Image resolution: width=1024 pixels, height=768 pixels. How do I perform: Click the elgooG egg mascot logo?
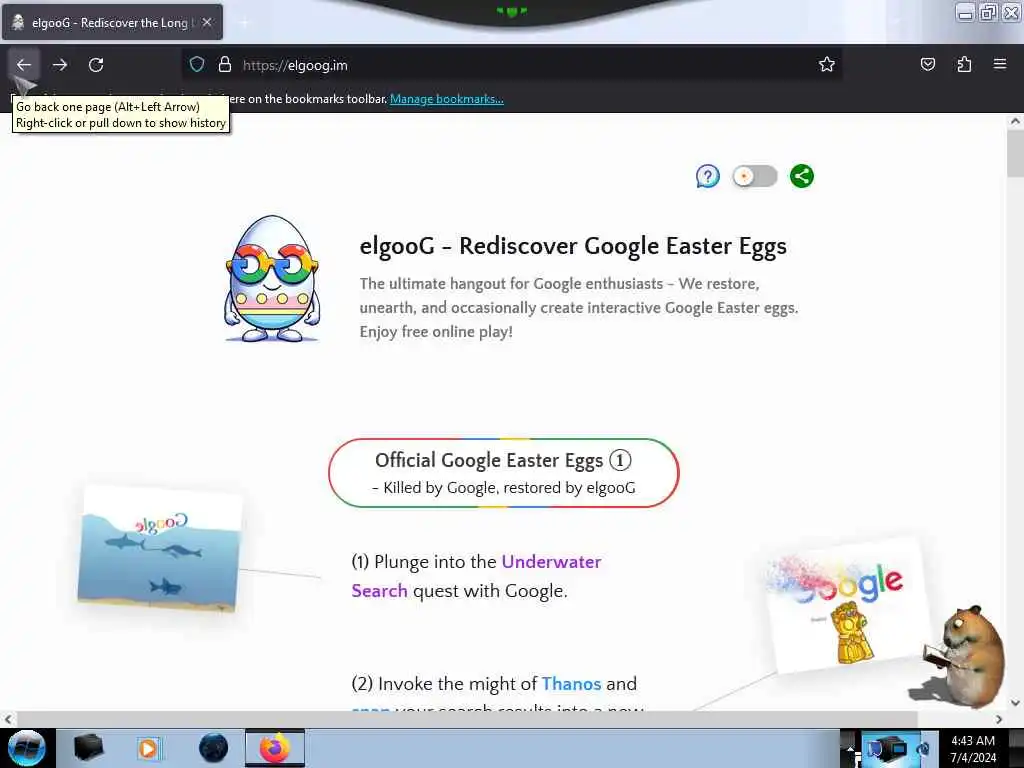(272, 279)
